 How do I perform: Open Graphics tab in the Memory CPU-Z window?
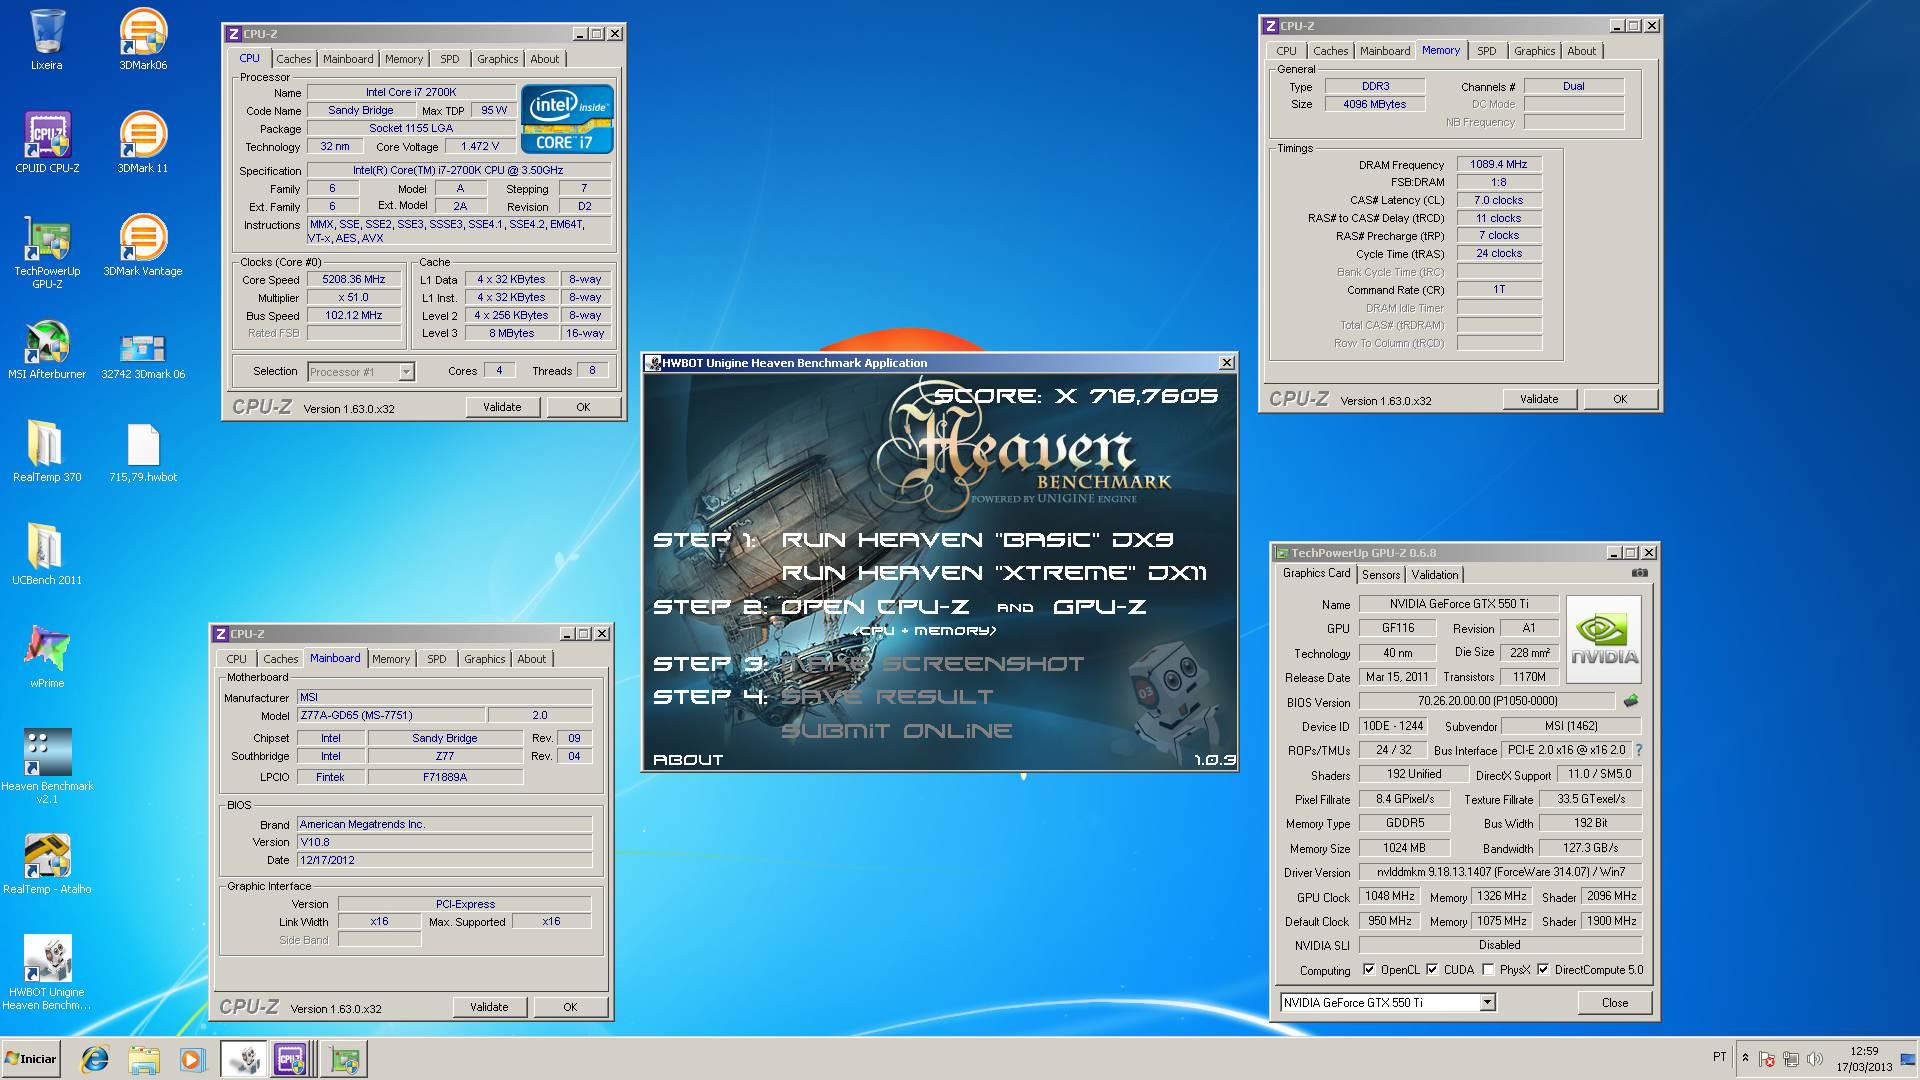click(1534, 51)
